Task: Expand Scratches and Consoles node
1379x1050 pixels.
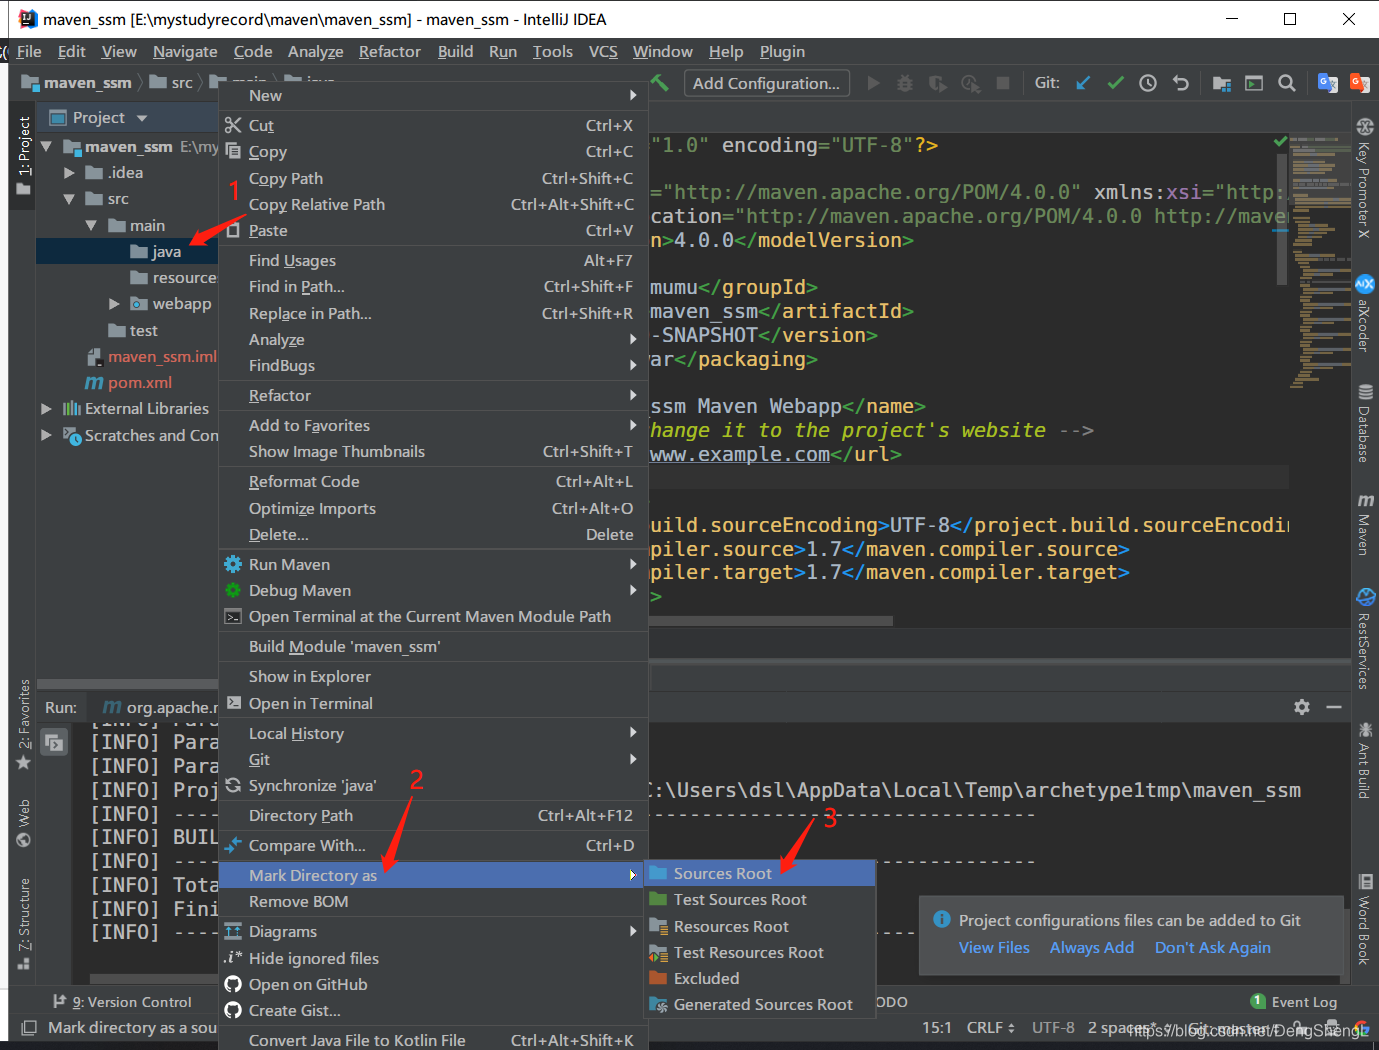Action: pyautogui.click(x=46, y=435)
